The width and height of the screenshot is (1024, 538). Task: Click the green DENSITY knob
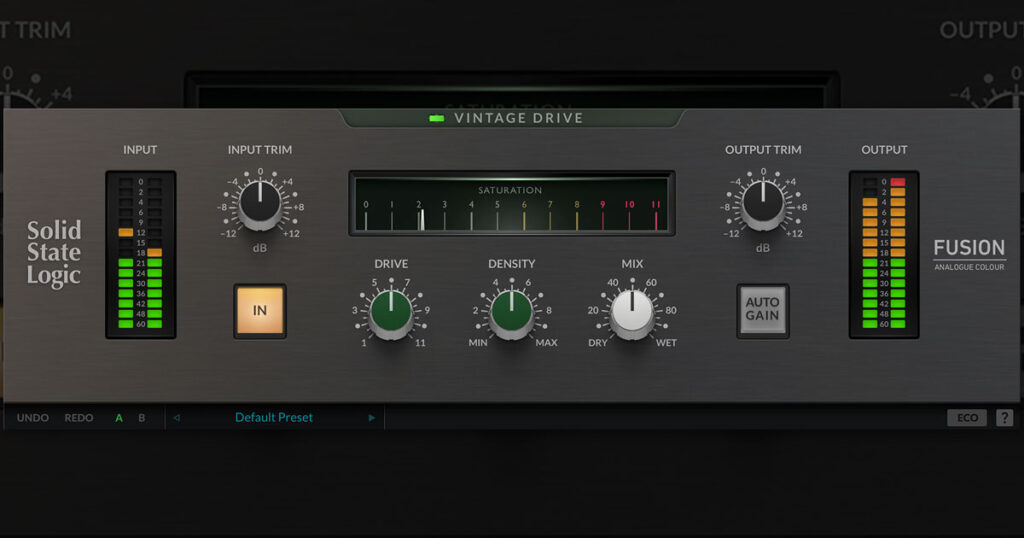pyautogui.click(x=511, y=313)
